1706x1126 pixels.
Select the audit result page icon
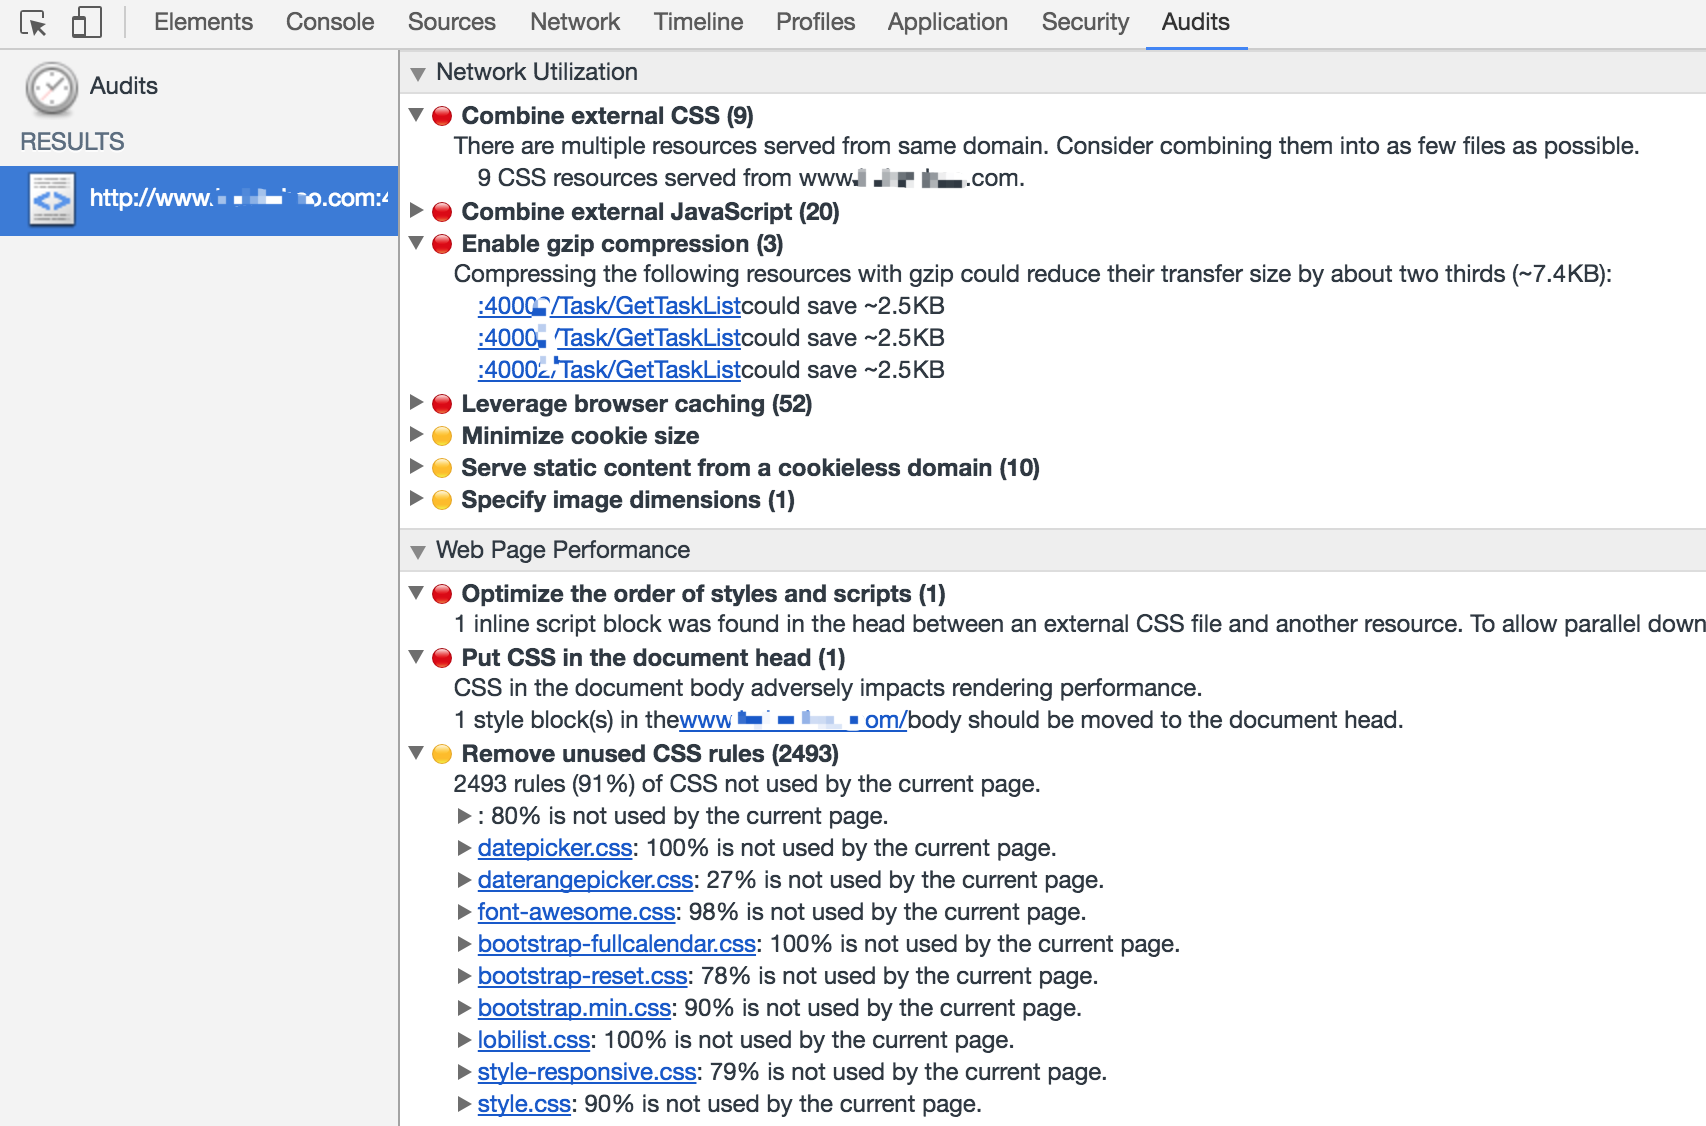(52, 199)
